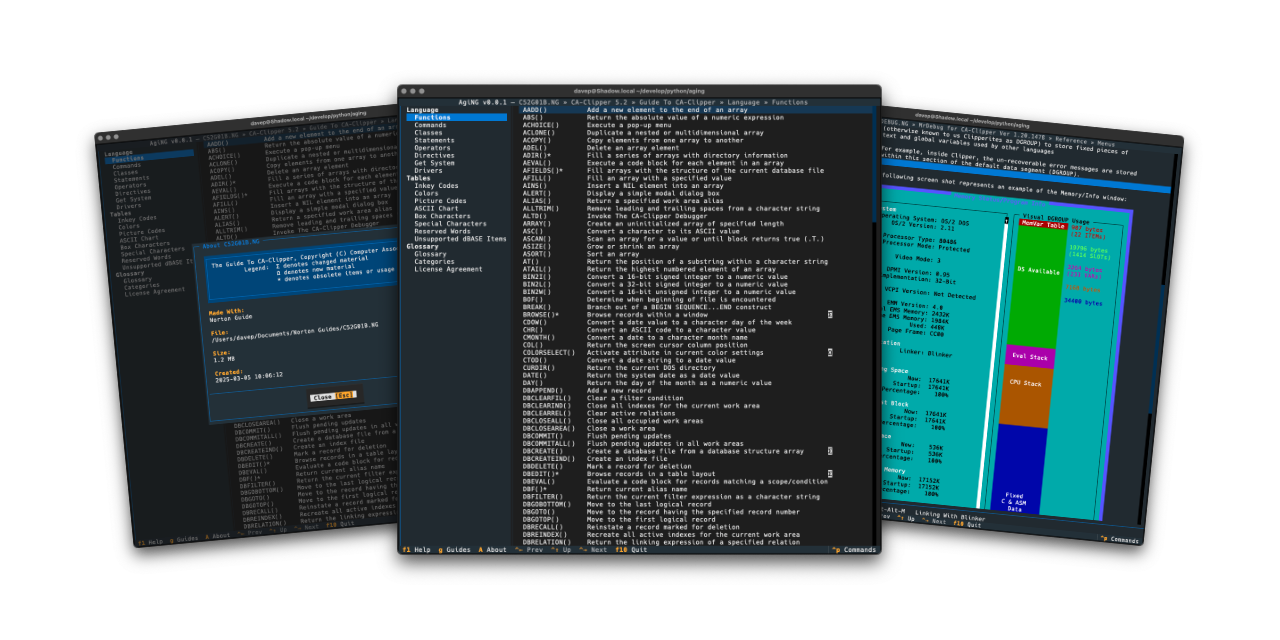Viewport: 1280px width, 640px height.
Task: Select Inkey Codes under Tables in center window
Action: pyautogui.click(x=436, y=185)
